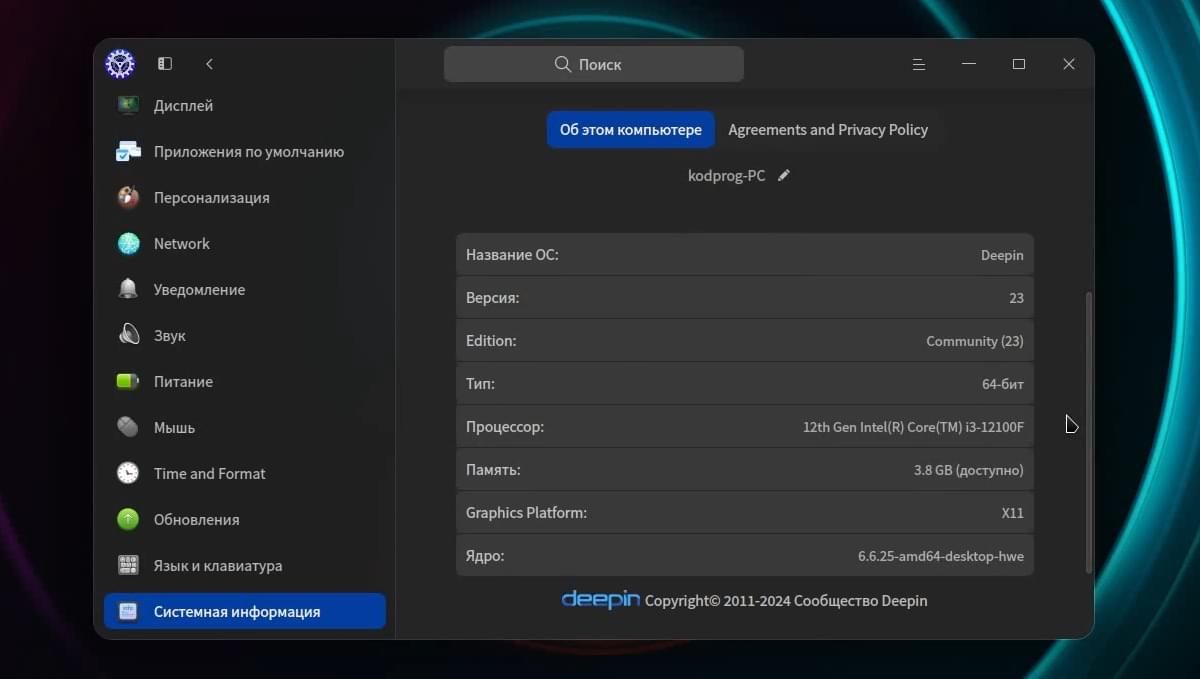The image size is (1200, 679).
Task: Click the Time and Format clock icon
Action: coord(128,473)
